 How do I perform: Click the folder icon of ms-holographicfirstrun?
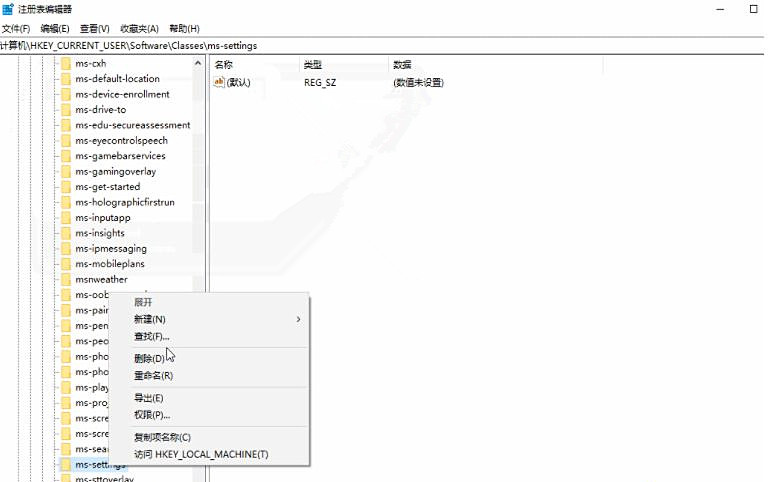coord(65,202)
